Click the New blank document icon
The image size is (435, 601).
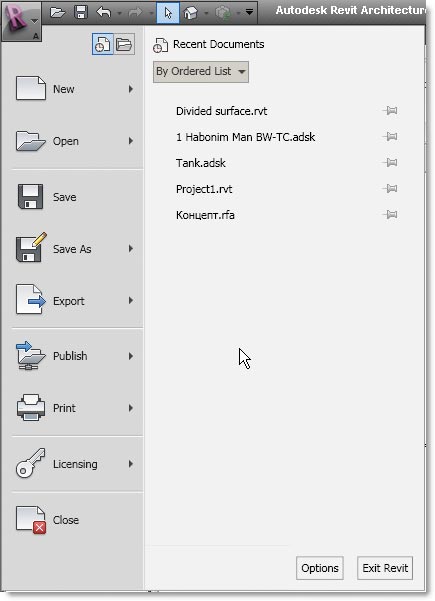(x=31, y=88)
